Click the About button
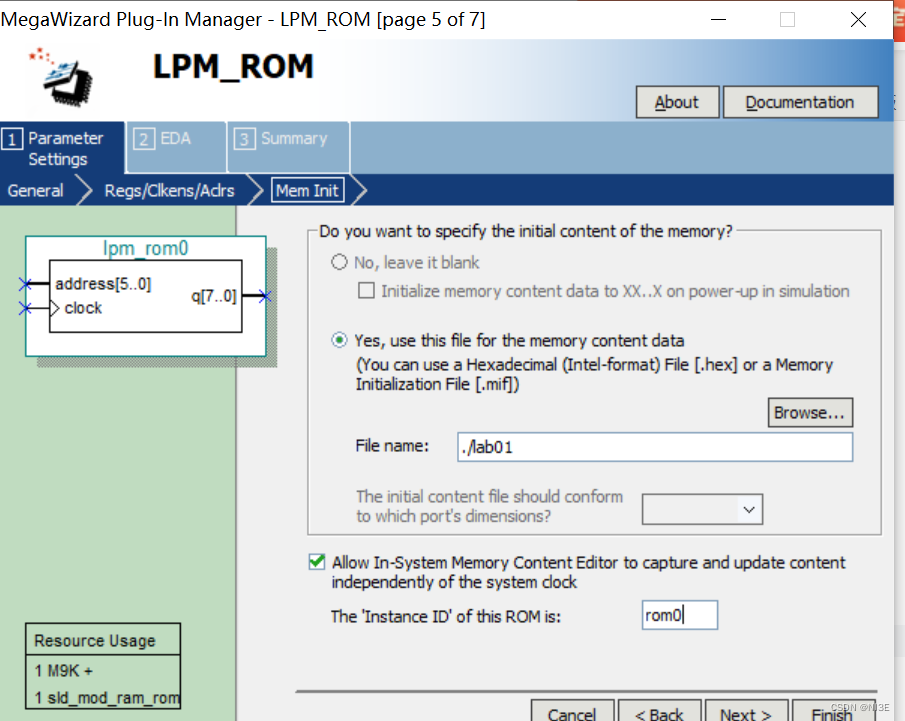 677,101
